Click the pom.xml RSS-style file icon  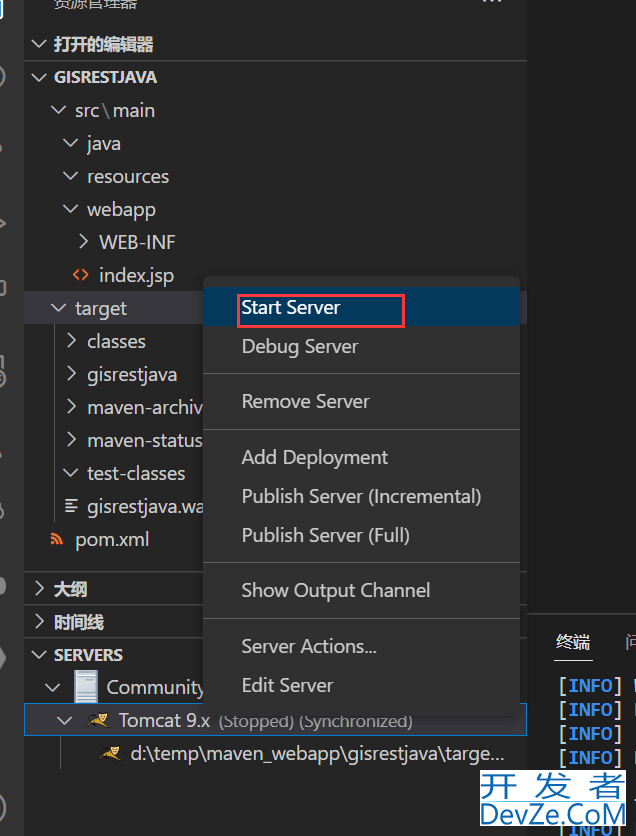pyautogui.click(x=57, y=539)
